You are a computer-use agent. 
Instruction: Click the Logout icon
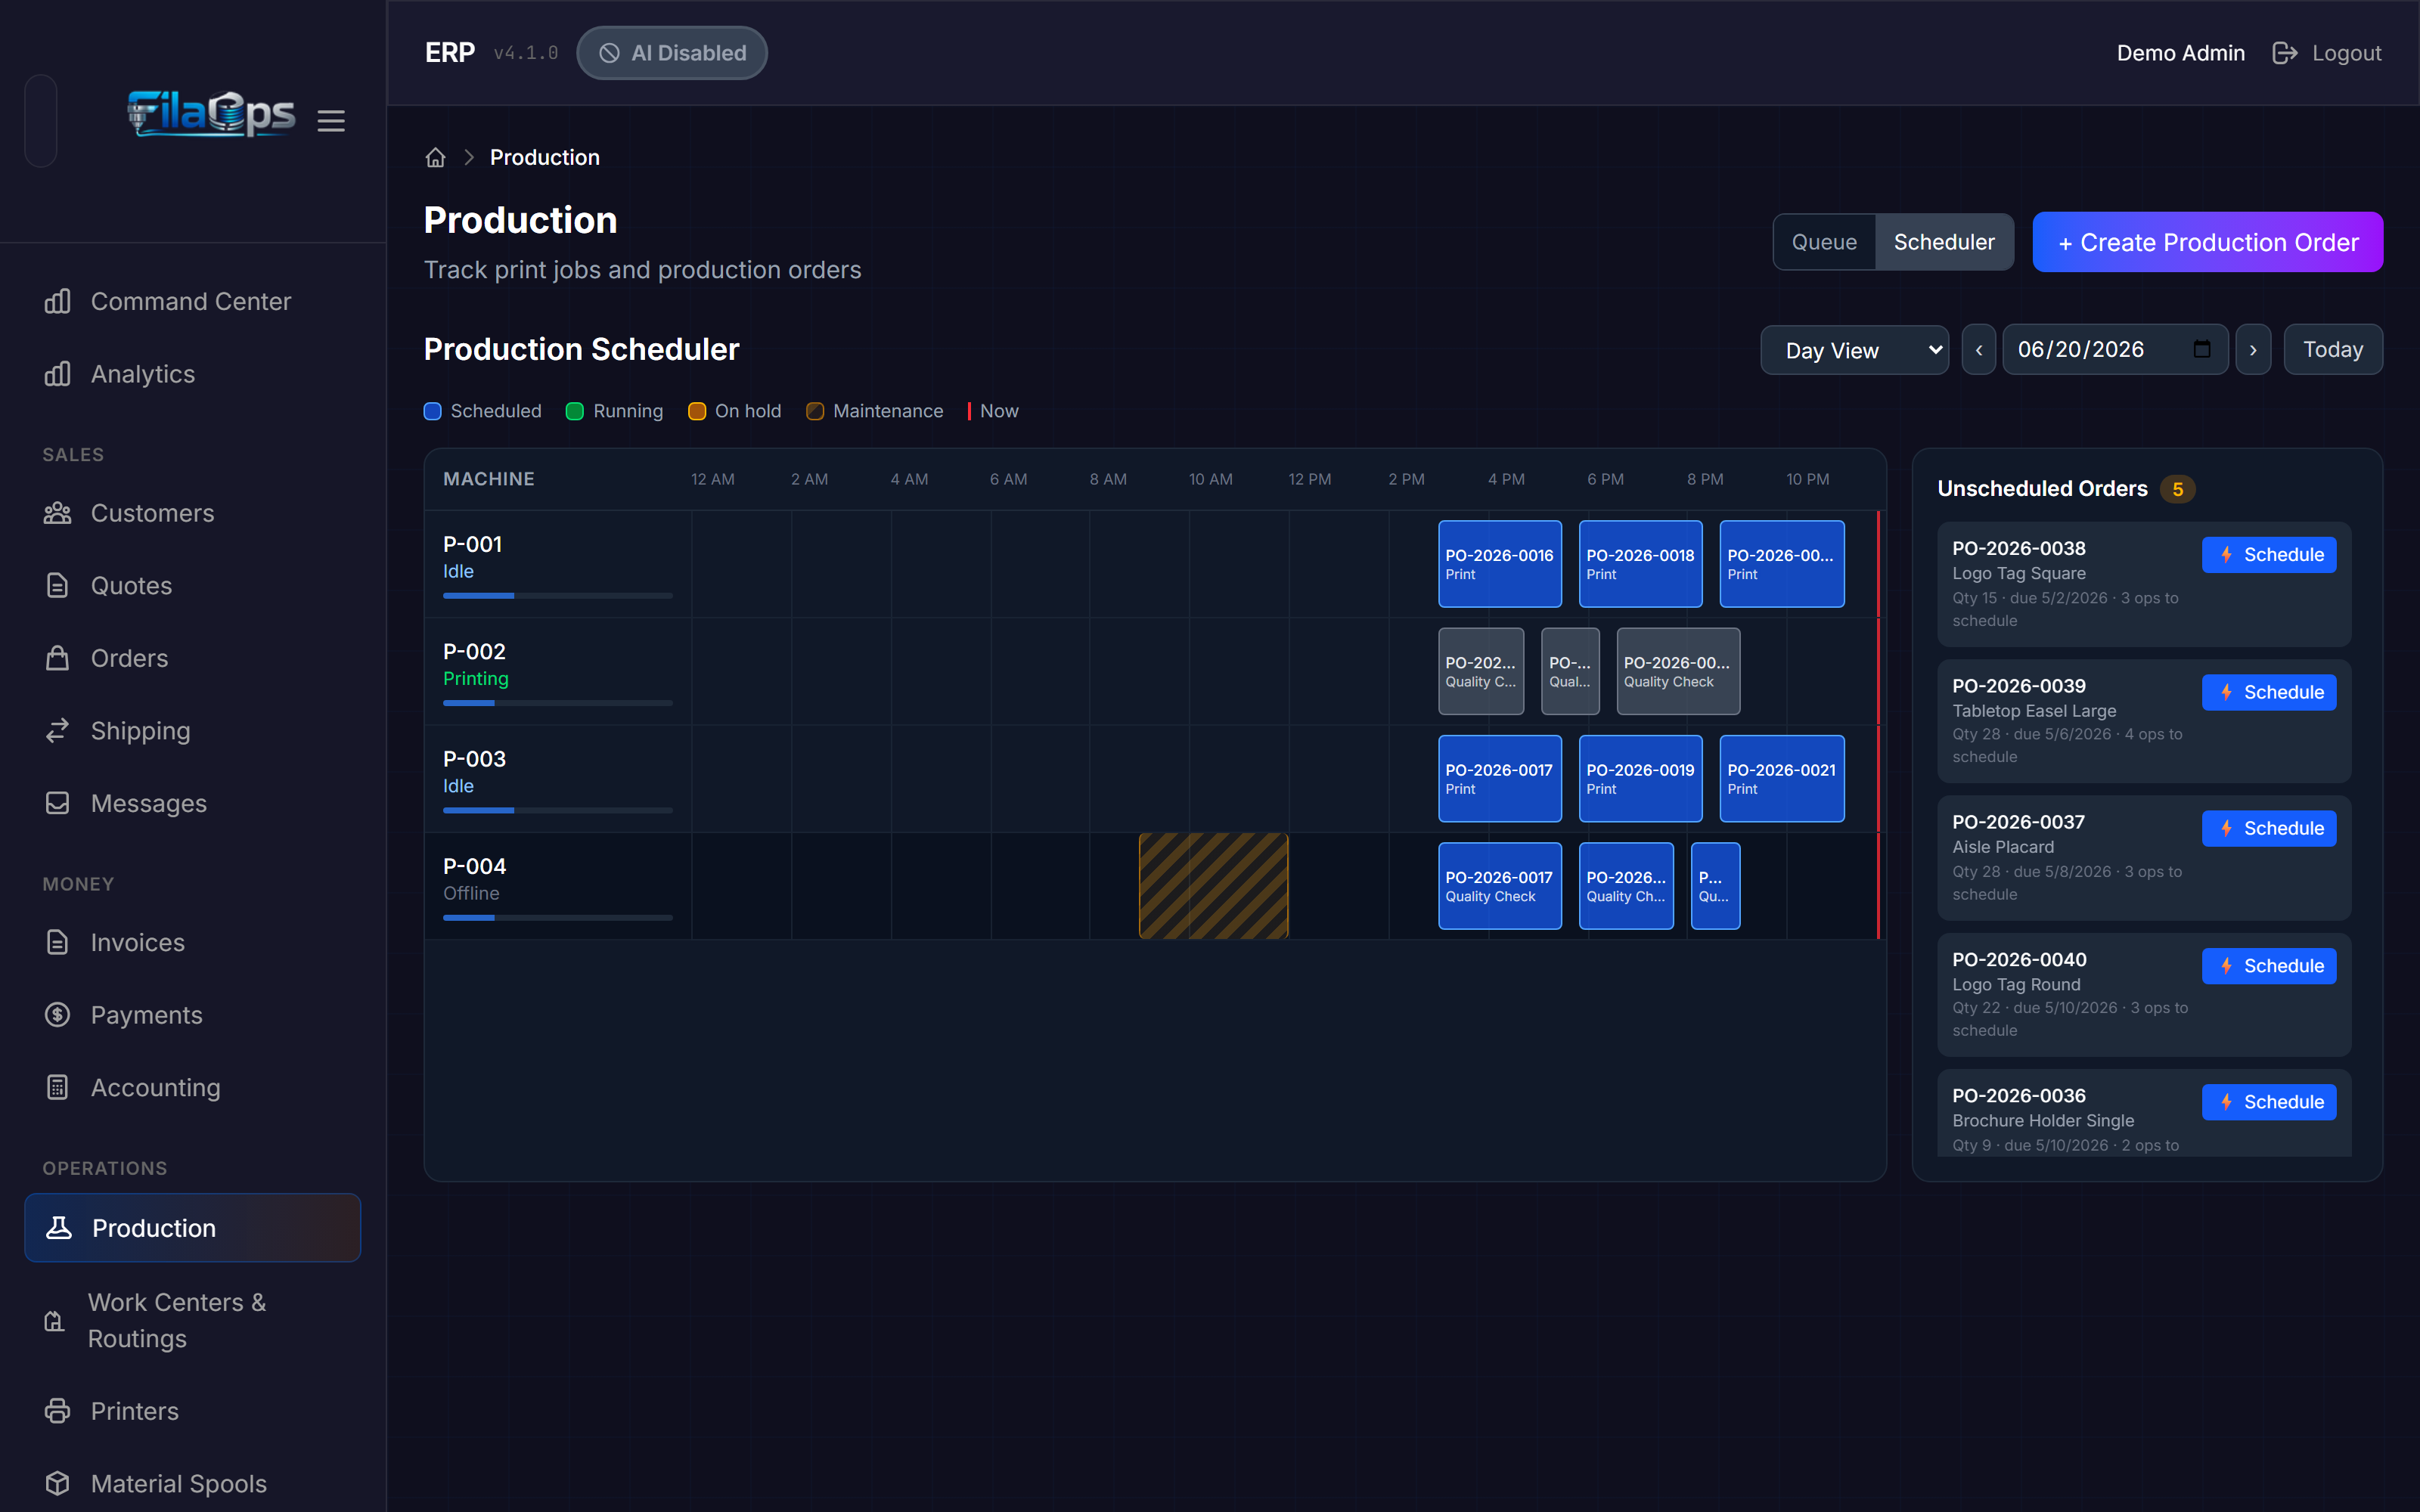click(2285, 53)
